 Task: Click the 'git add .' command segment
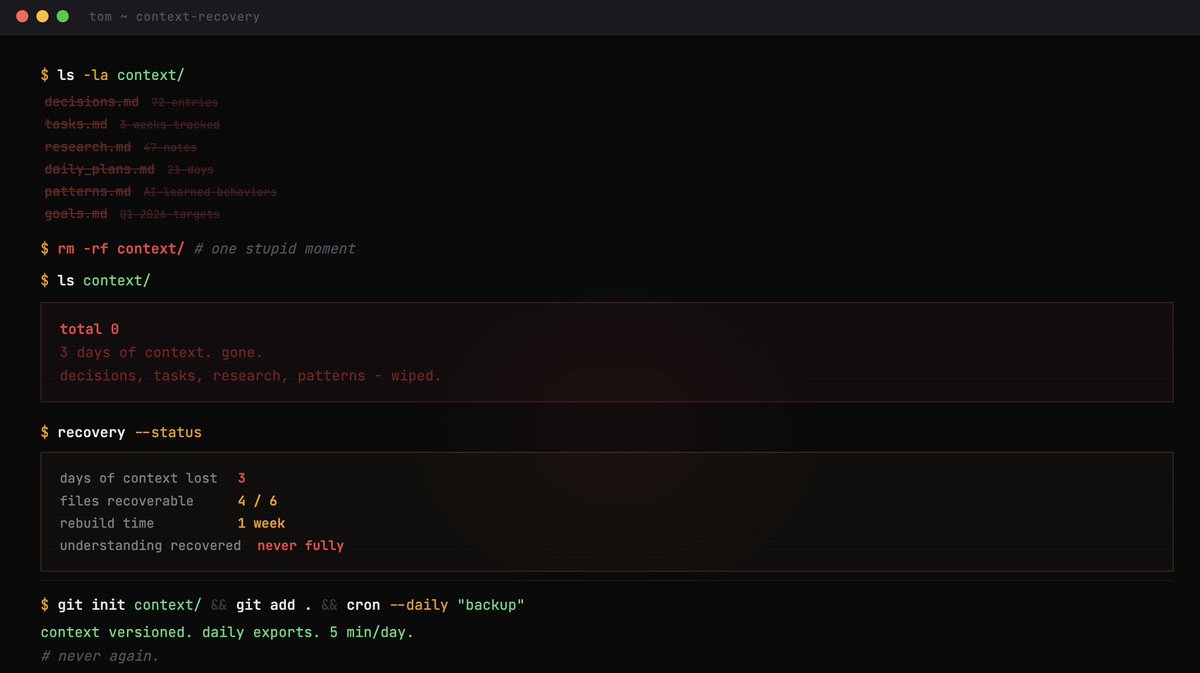(274, 605)
